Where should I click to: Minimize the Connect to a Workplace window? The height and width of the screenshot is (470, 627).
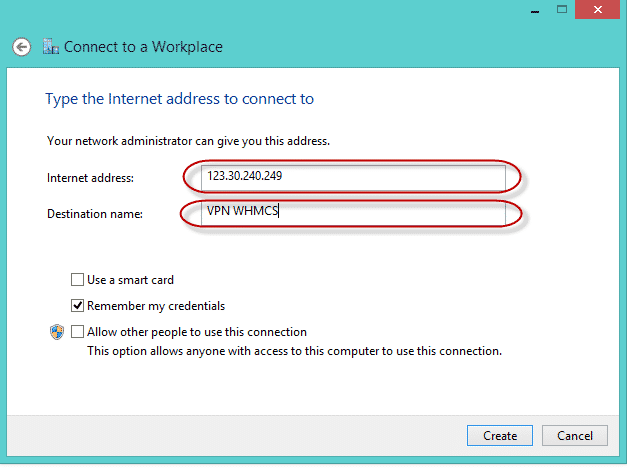pos(535,10)
